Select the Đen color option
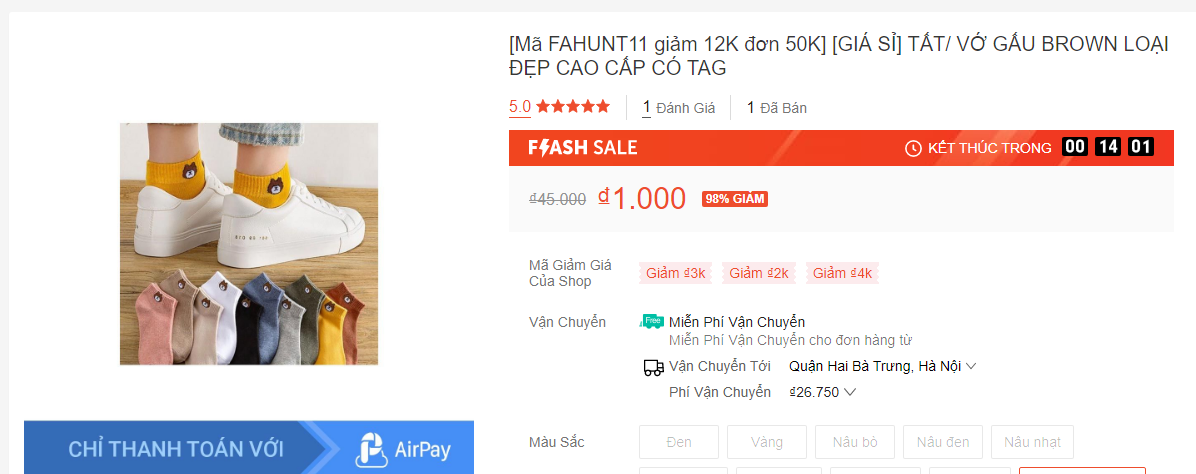Image resolution: width=1196 pixels, height=474 pixels. pyautogui.click(x=679, y=442)
